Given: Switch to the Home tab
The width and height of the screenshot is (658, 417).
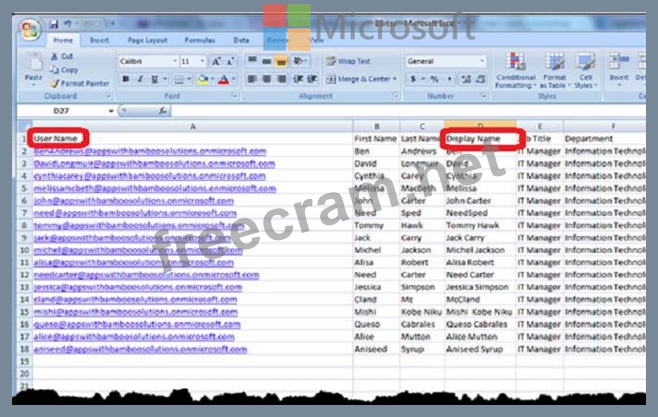Looking at the screenshot, I should click(63, 40).
